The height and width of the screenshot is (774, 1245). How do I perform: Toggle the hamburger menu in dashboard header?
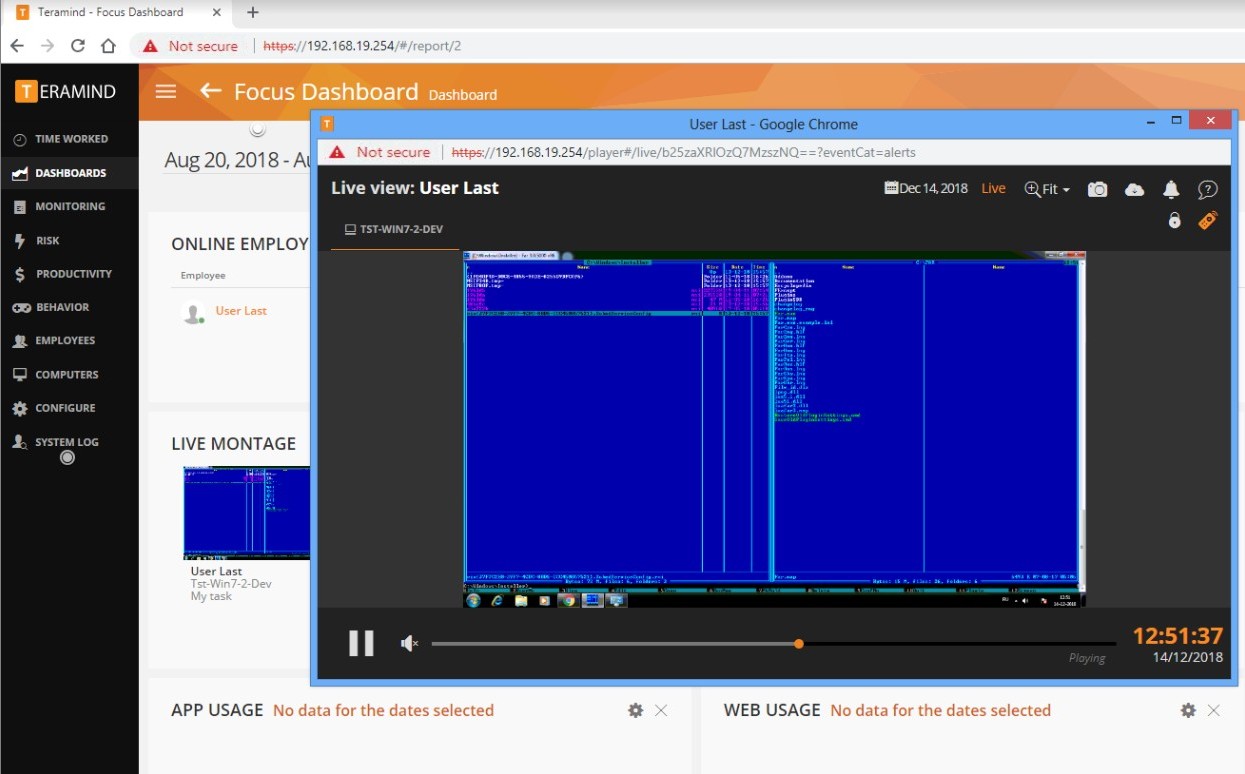(x=166, y=91)
